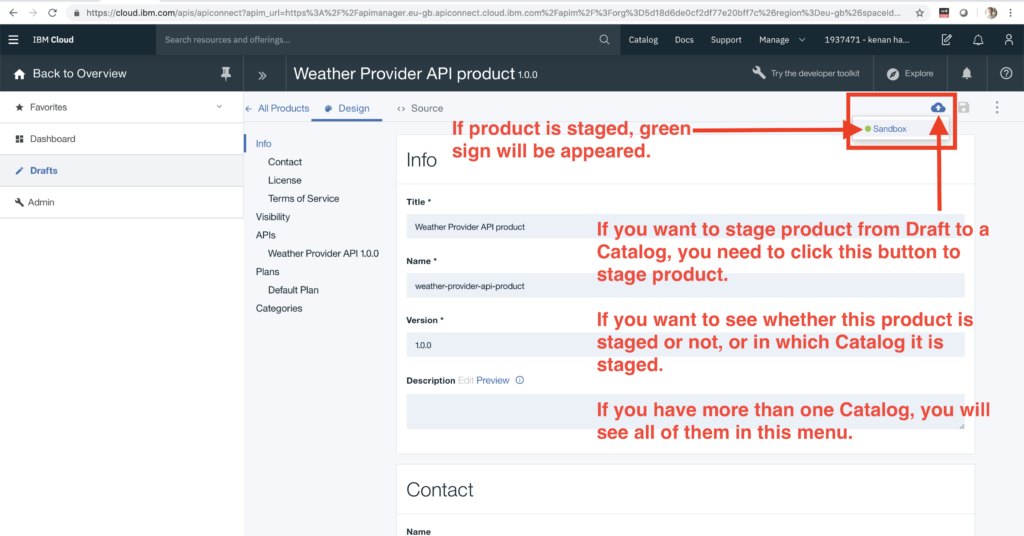Screen dimensions: 1024x536
Task: Click the Name field weather-provider-api-product
Action: [685, 286]
